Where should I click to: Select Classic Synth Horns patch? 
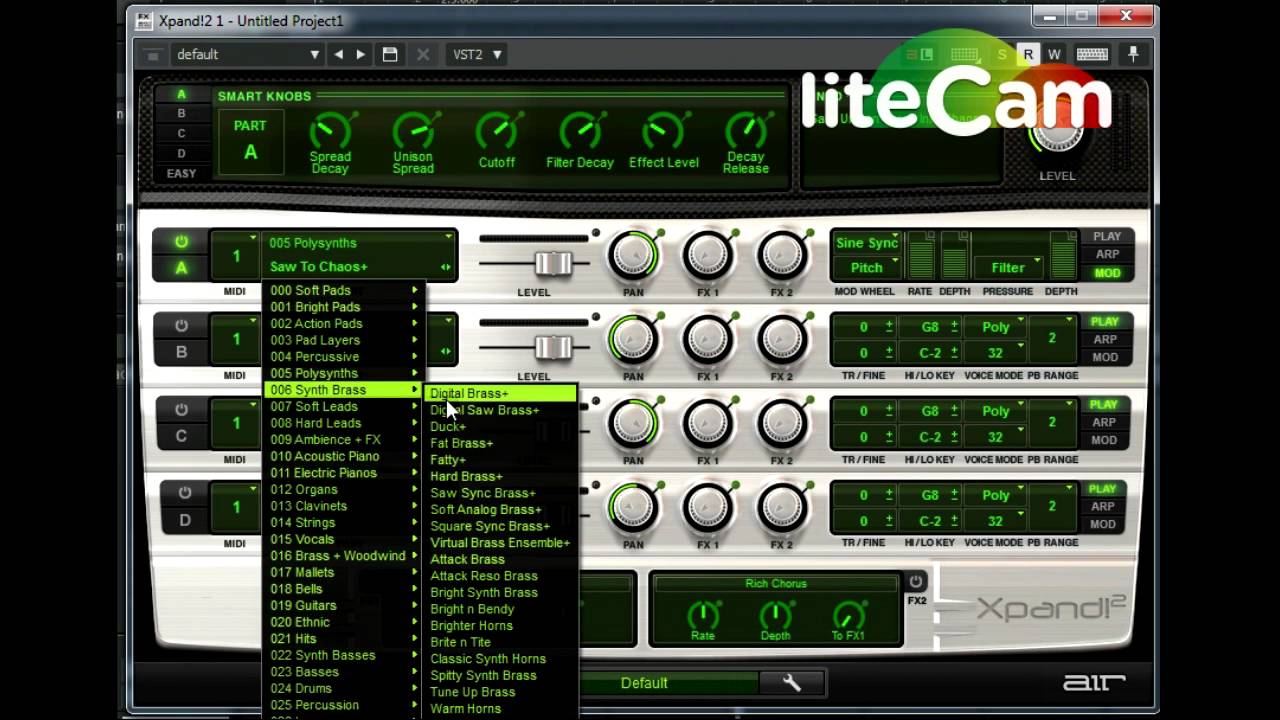pos(500,659)
